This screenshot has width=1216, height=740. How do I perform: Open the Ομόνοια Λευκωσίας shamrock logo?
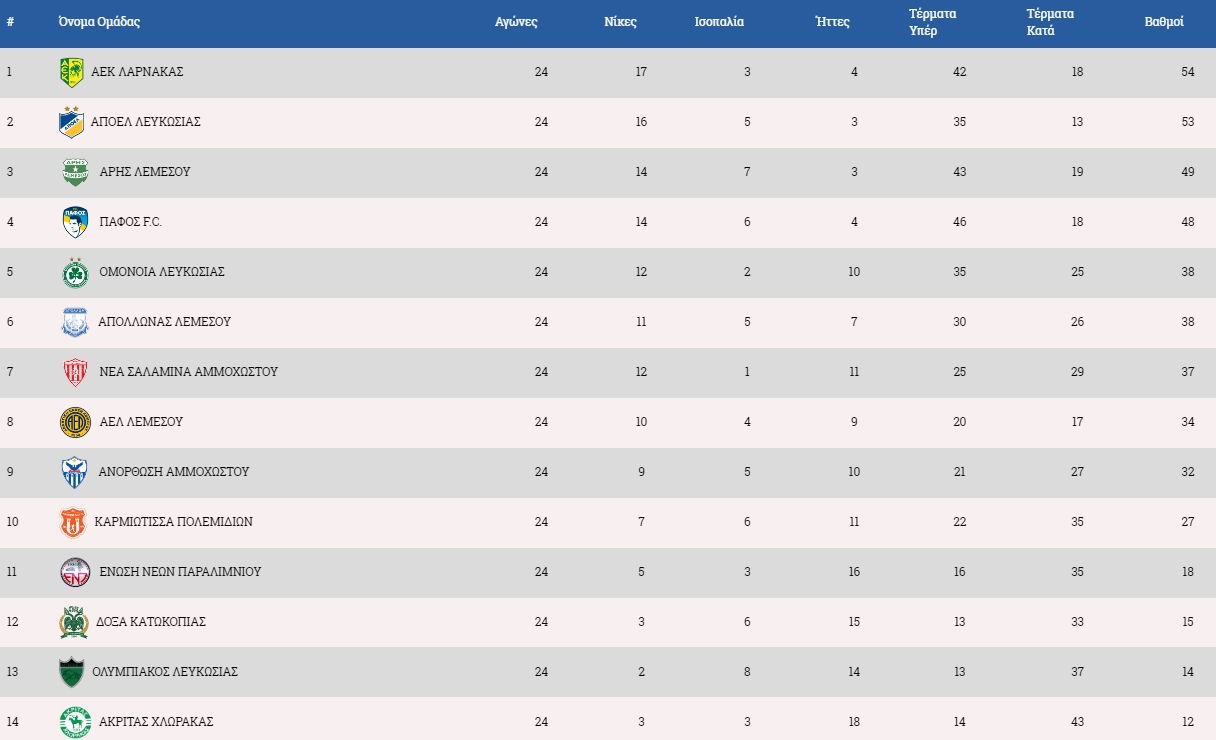click(75, 272)
